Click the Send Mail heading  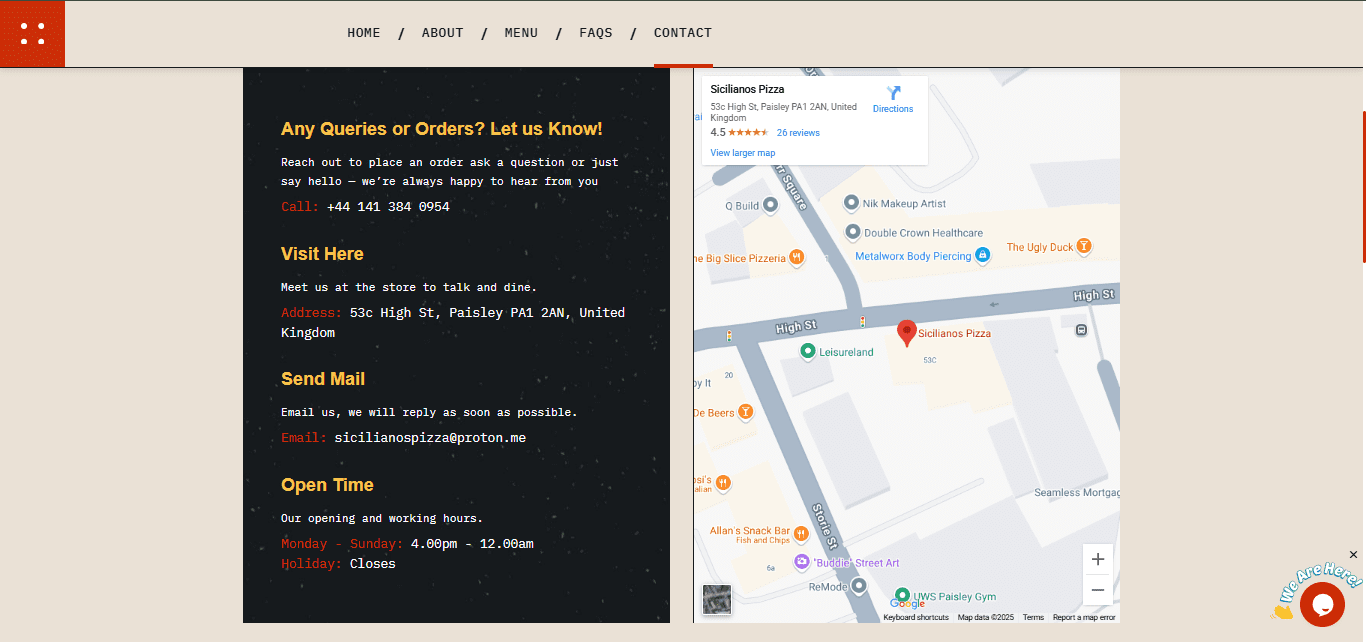coord(323,379)
